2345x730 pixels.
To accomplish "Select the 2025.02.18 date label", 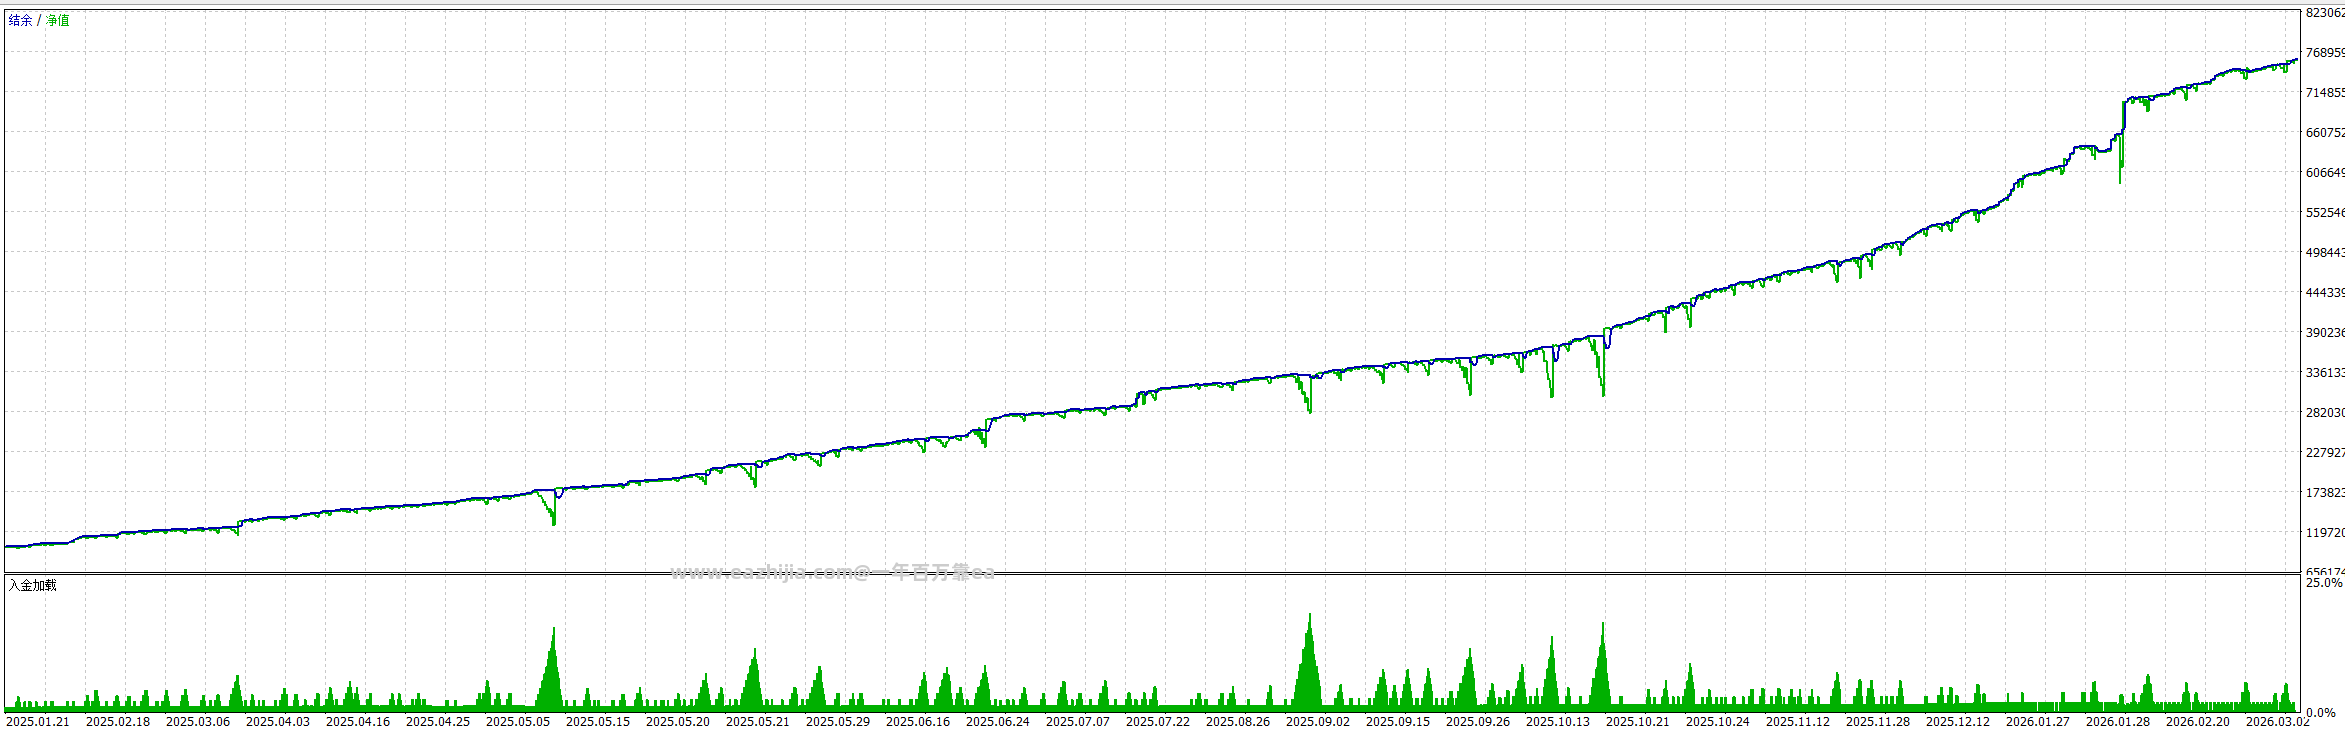I will point(118,721).
